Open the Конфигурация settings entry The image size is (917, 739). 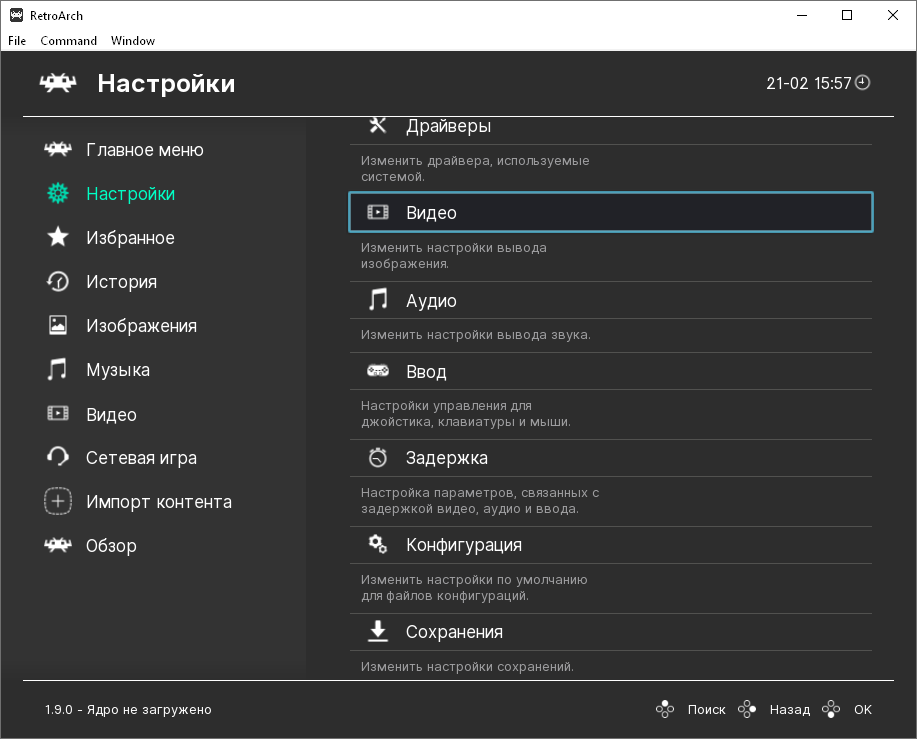click(611, 545)
